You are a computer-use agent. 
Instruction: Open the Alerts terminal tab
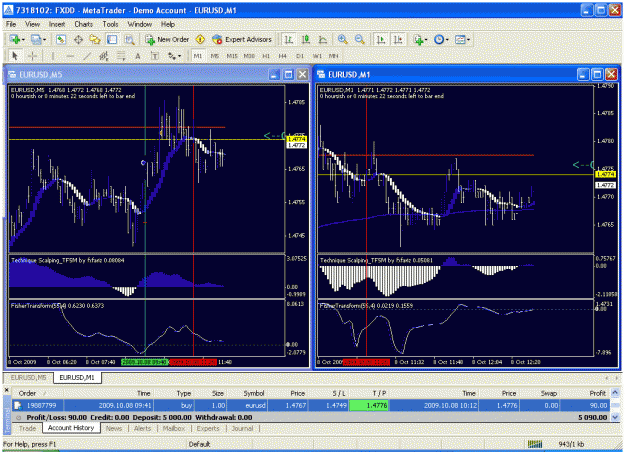click(x=142, y=428)
